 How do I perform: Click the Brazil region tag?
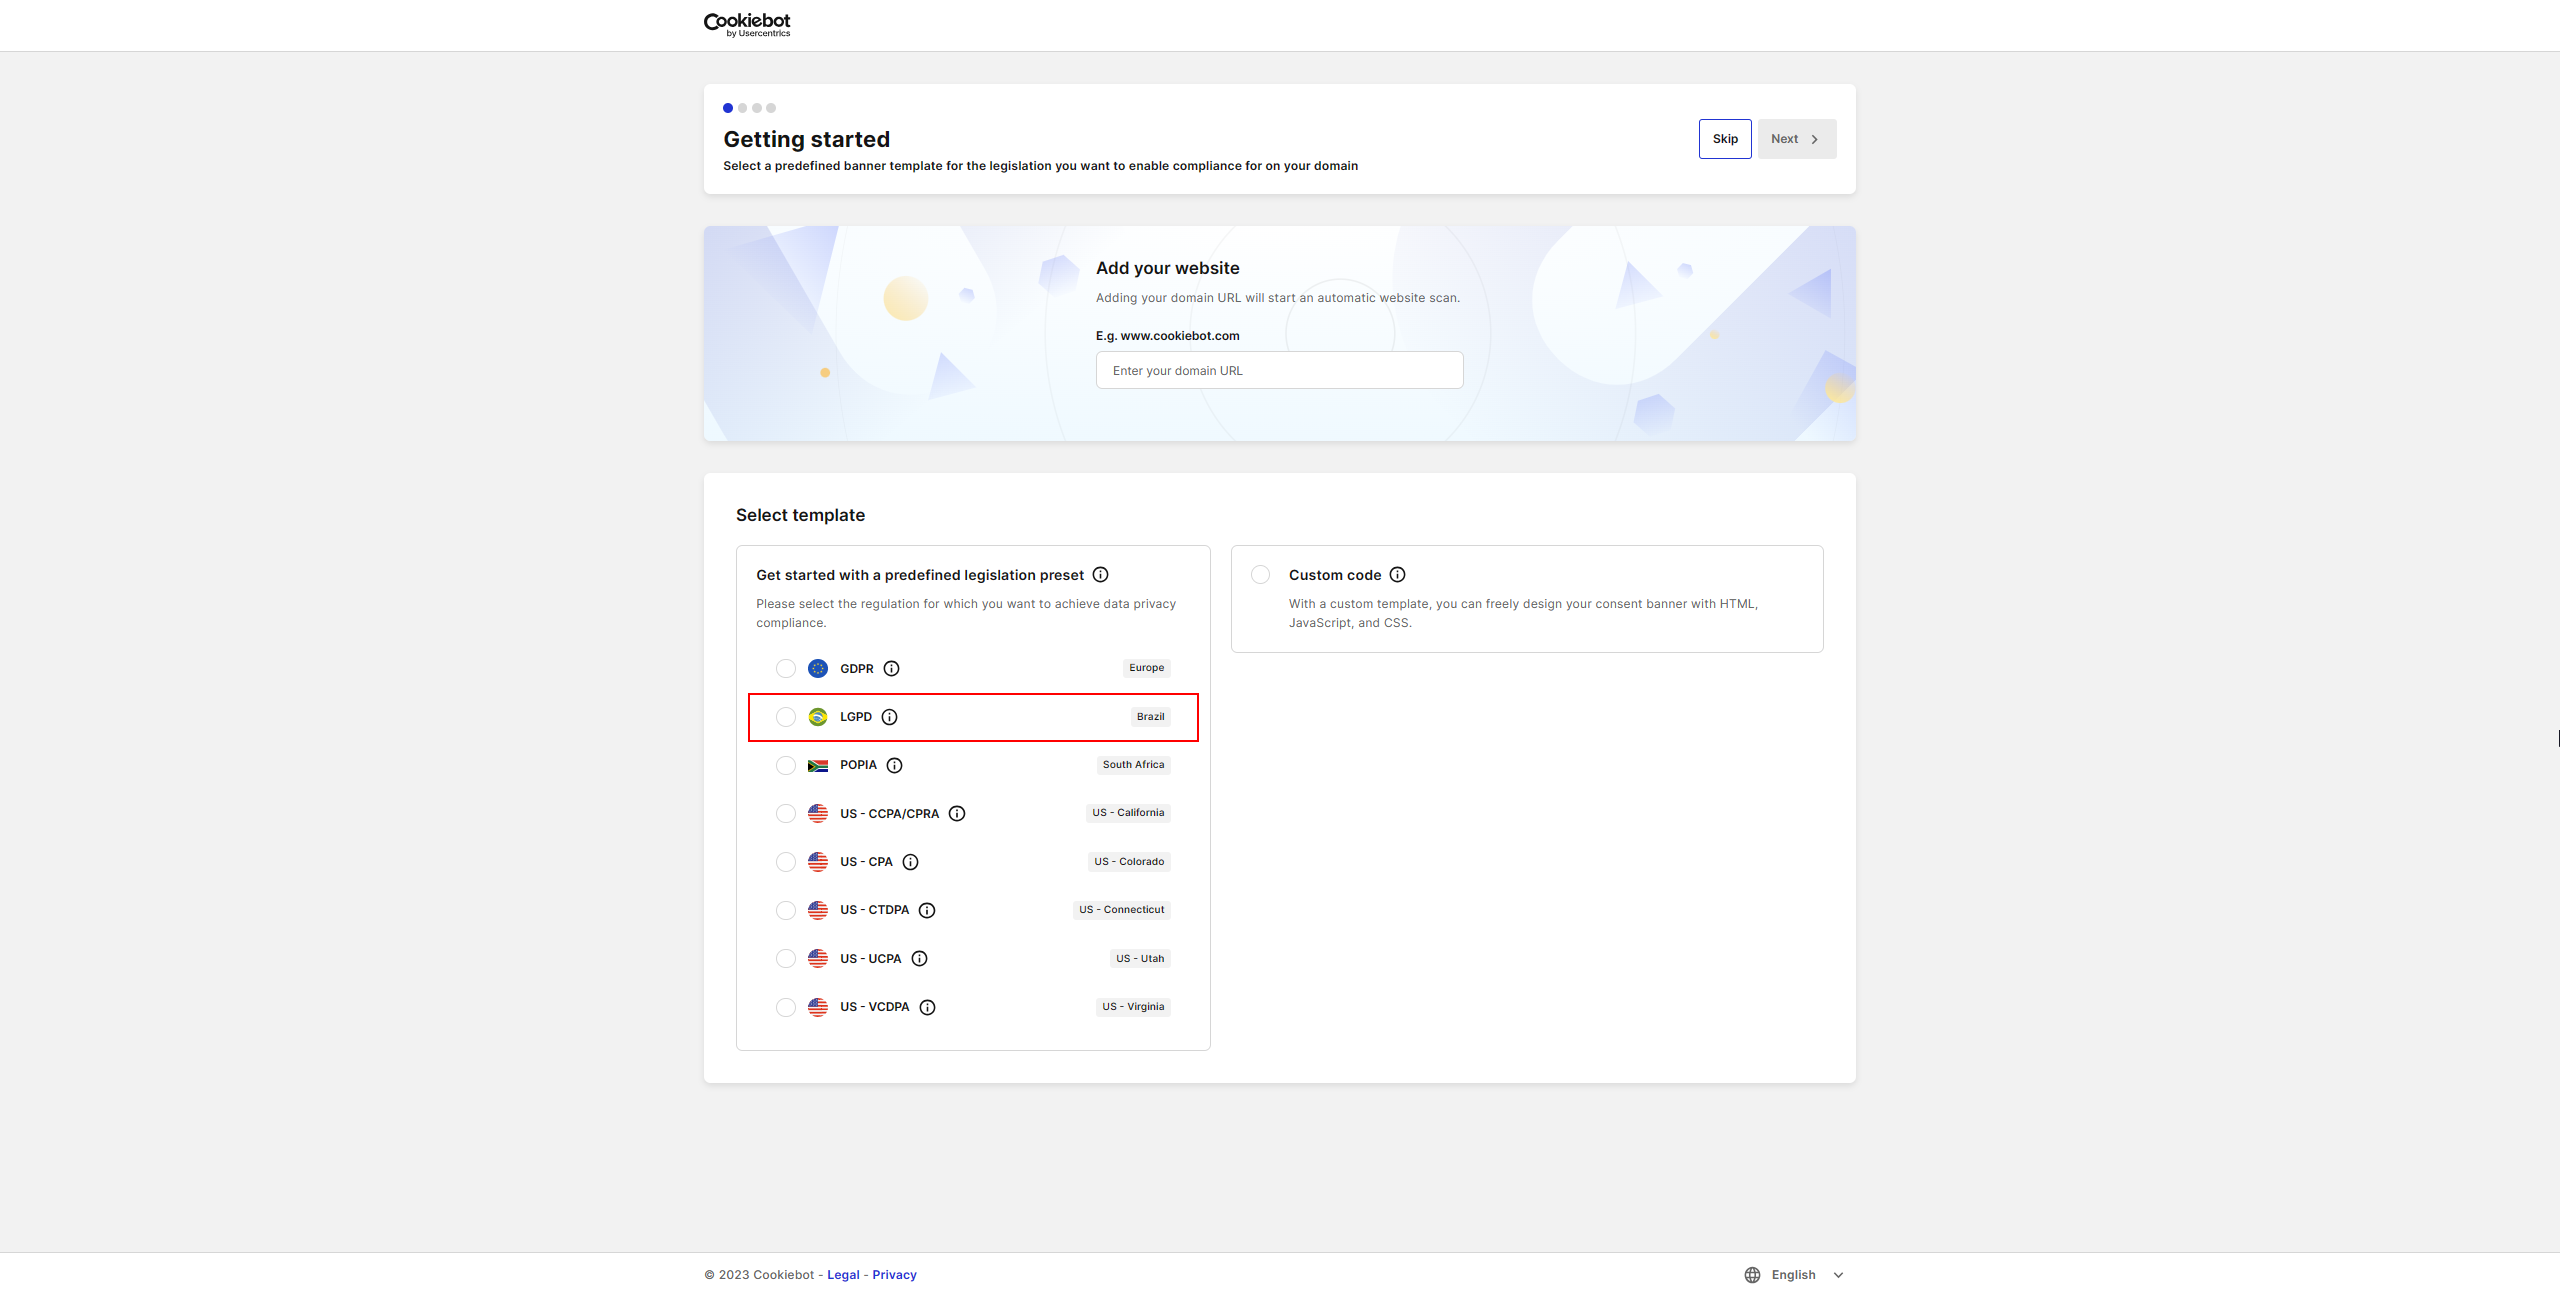pyautogui.click(x=1151, y=717)
